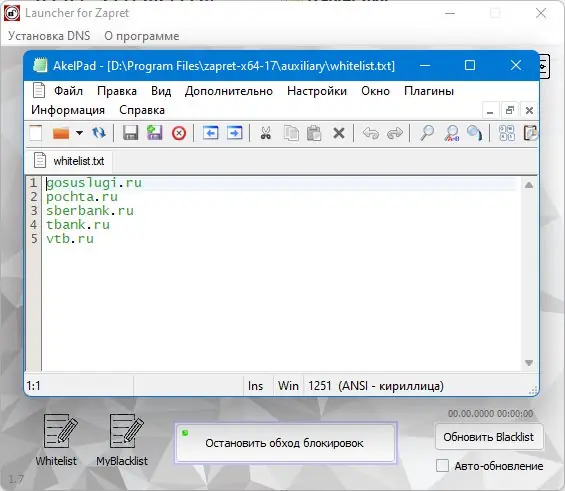Open the Информация menu
The height and width of the screenshot is (491, 565).
68,110
